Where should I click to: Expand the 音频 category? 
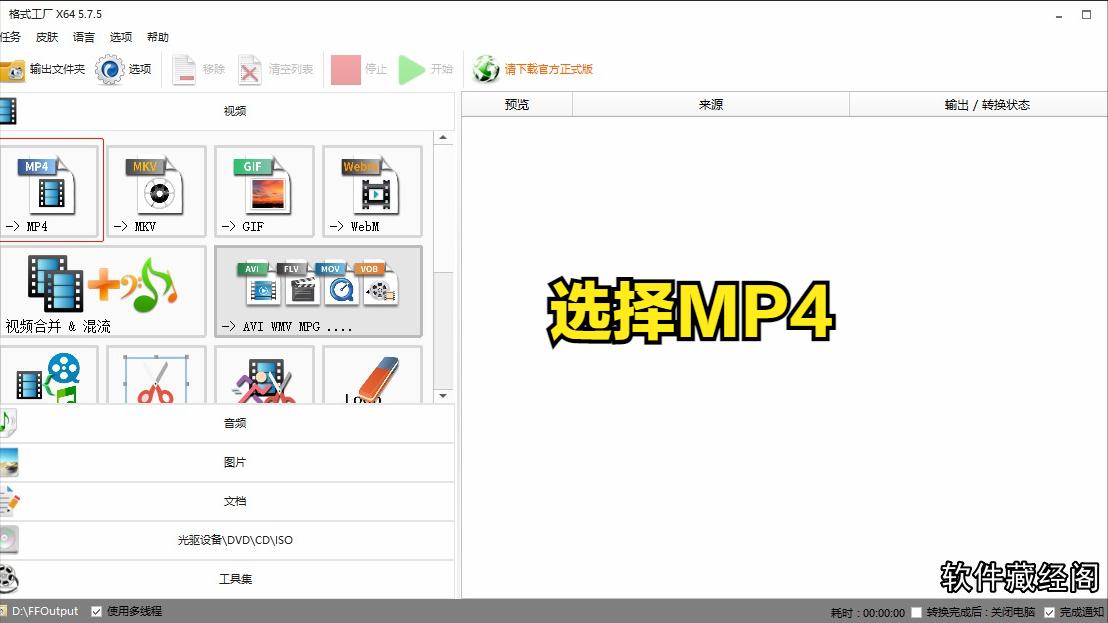[x=235, y=423]
